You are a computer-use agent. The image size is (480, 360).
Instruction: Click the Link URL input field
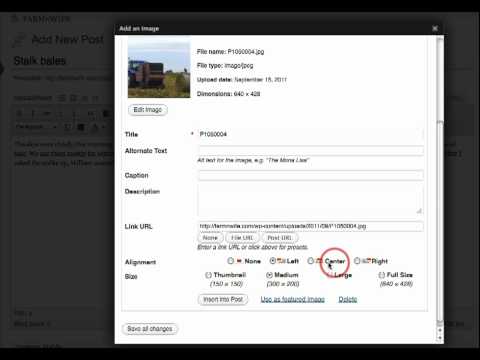click(311, 226)
